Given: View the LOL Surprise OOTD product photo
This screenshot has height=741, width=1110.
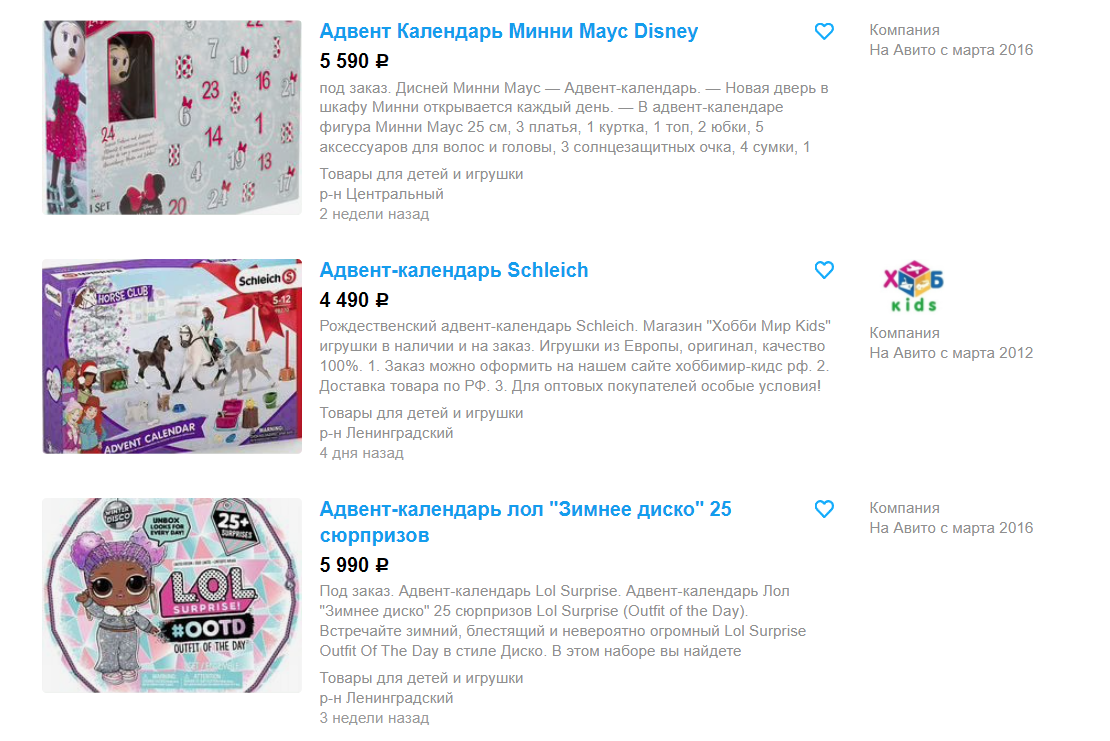Looking at the screenshot, I should [172, 595].
